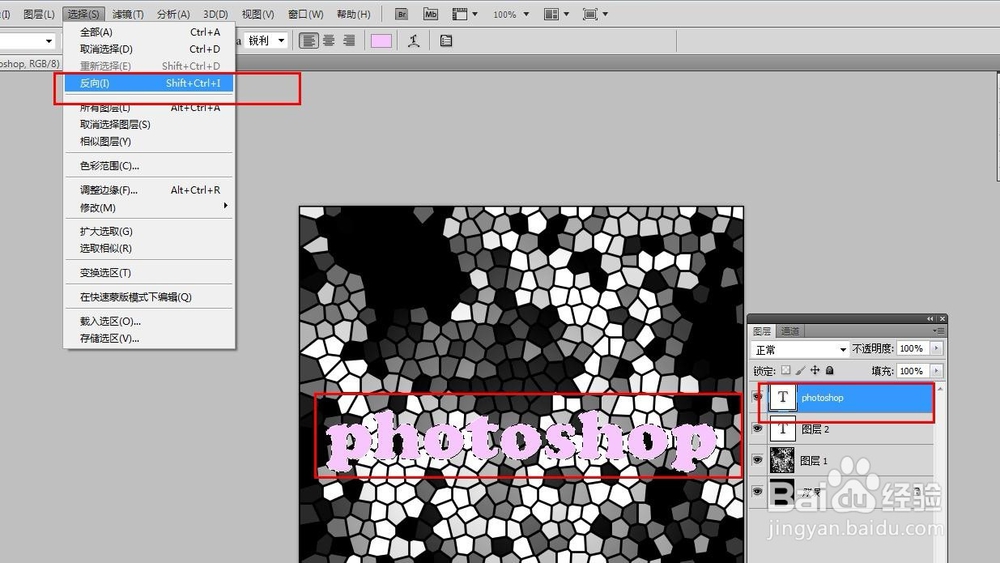Open the 图层(L) menu

pos(39,14)
